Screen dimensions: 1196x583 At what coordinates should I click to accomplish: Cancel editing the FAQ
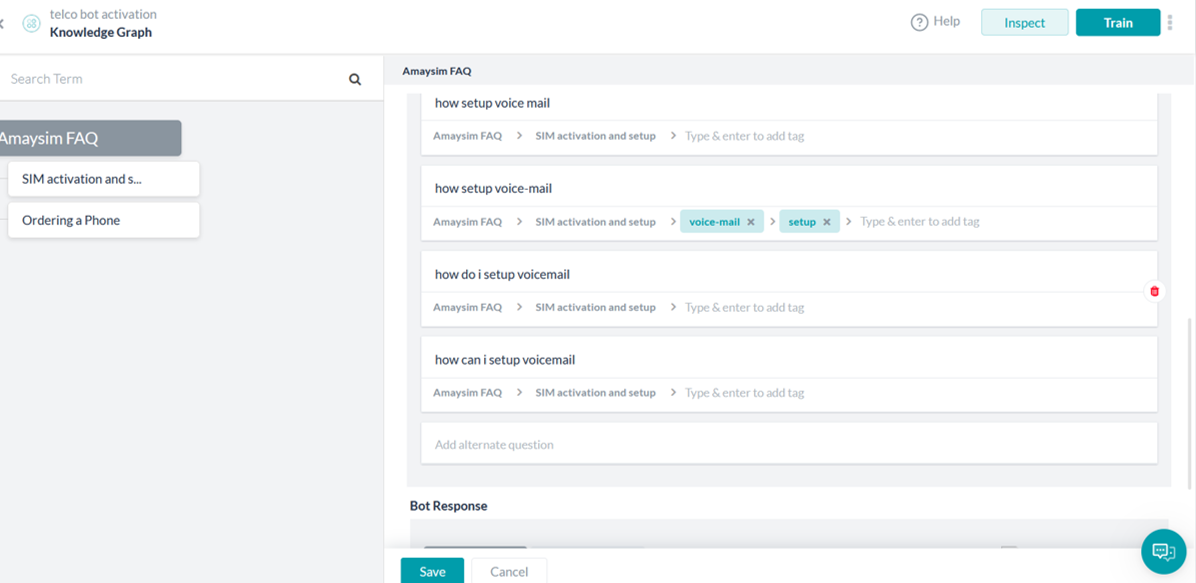tap(509, 572)
